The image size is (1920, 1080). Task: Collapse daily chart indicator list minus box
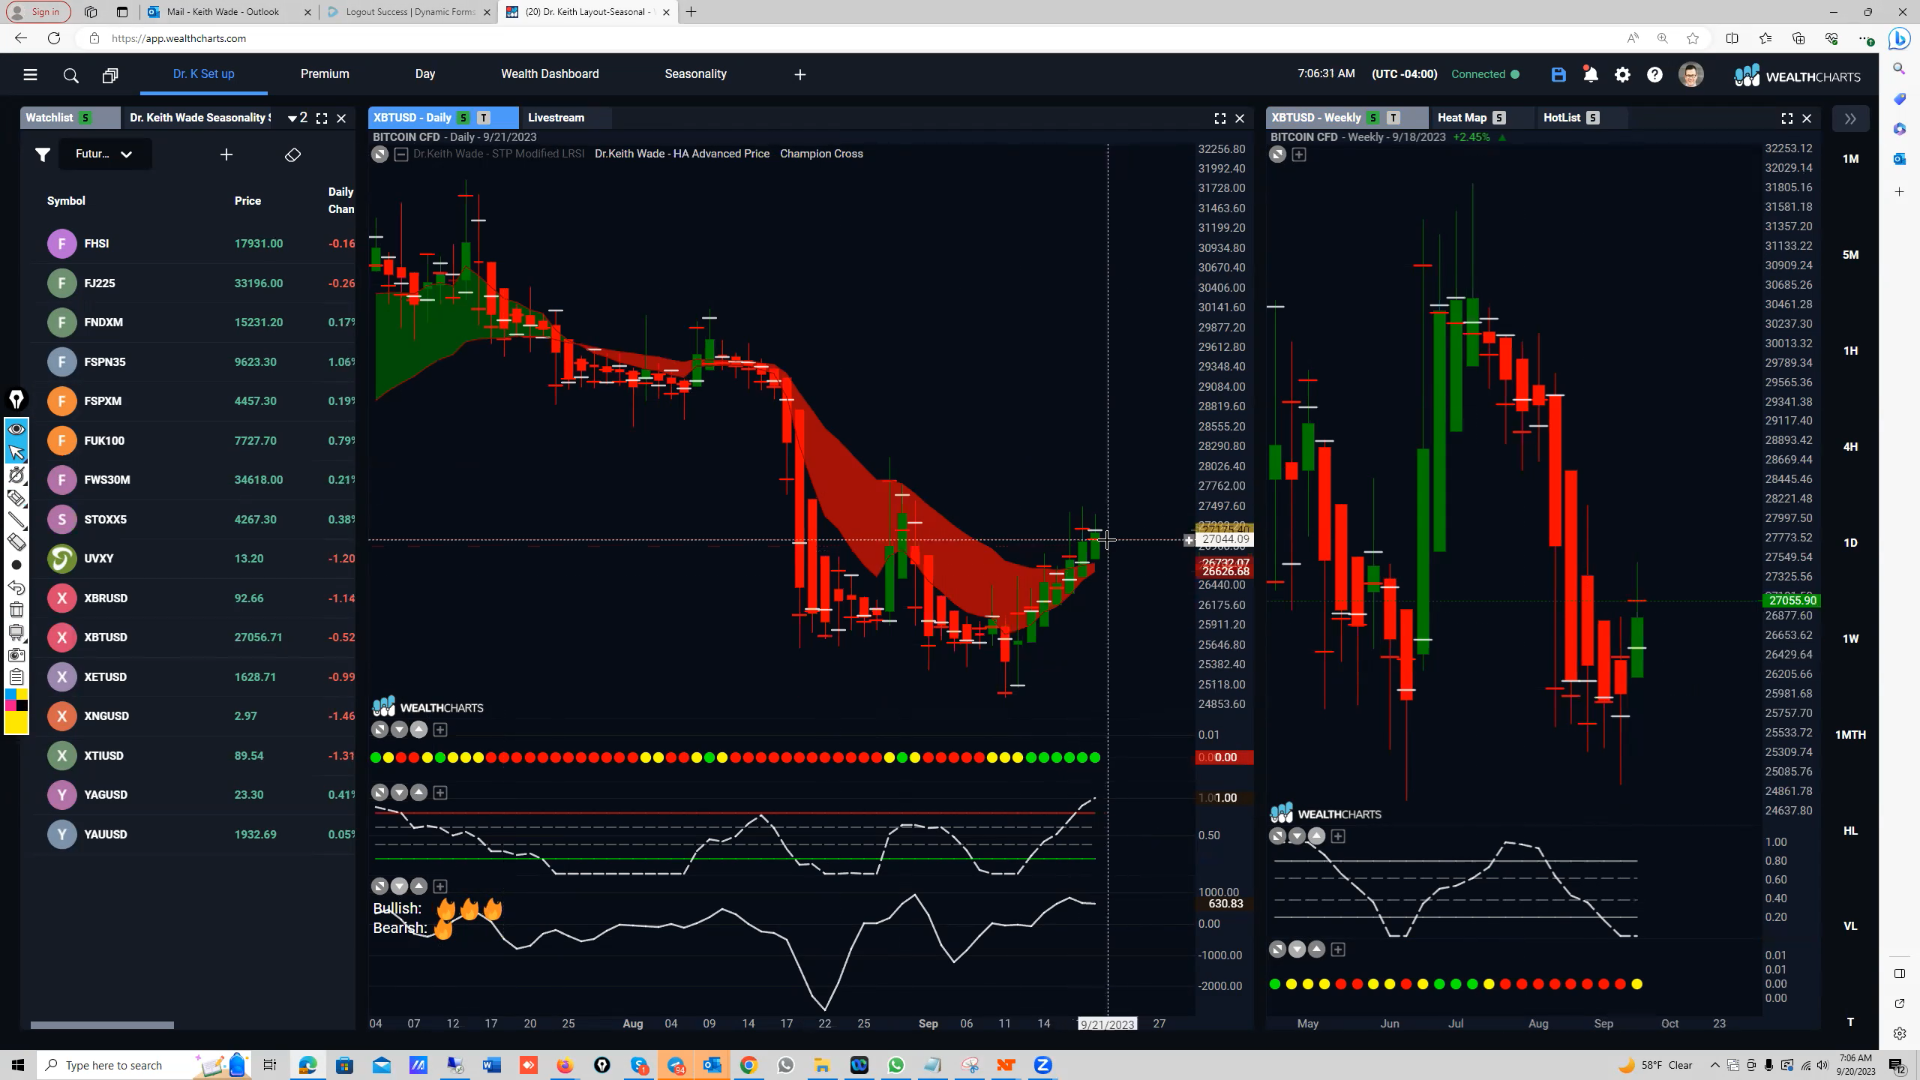(x=401, y=154)
